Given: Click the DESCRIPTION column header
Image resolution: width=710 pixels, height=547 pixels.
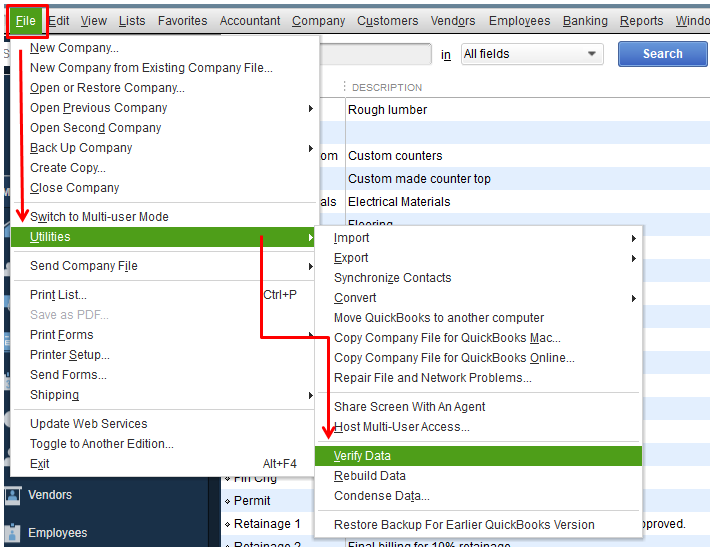Looking at the screenshot, I should coord(387,87).
